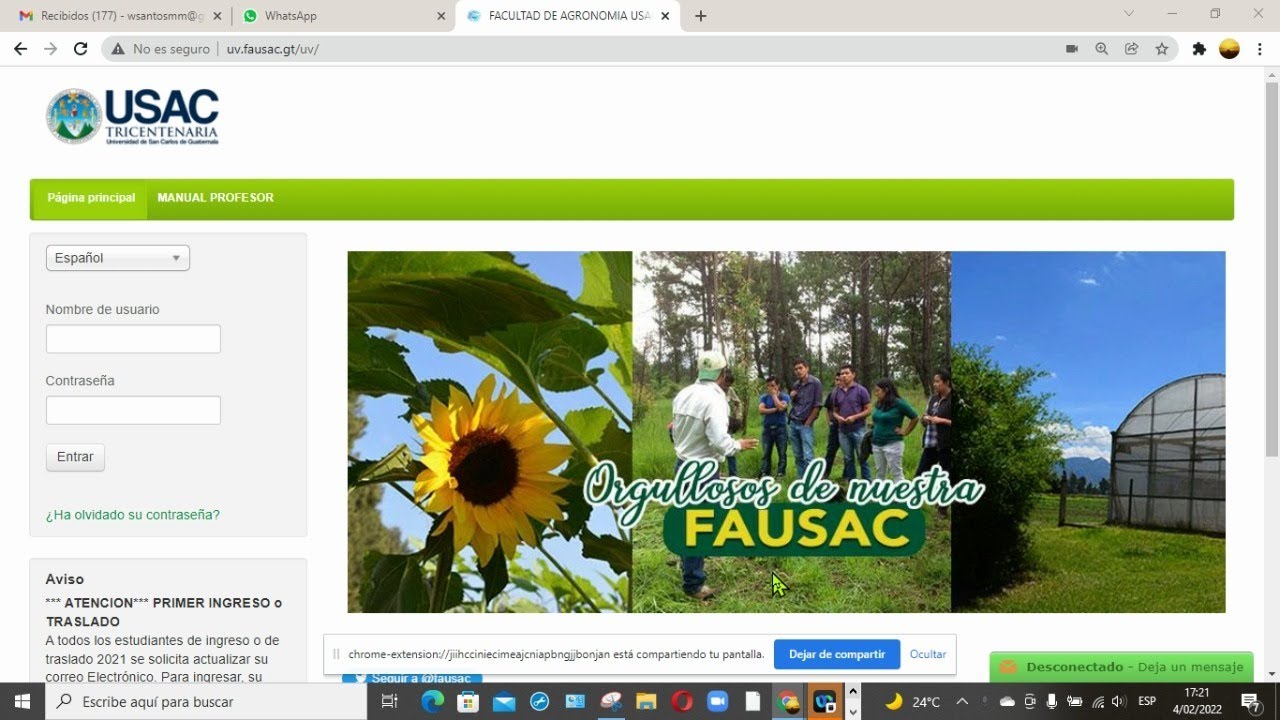The height and width of the screenshot is (720, 1280).
Task: Click the Orgullosos de nuestra FAUSAC banner
Action: tap(786, 432)
